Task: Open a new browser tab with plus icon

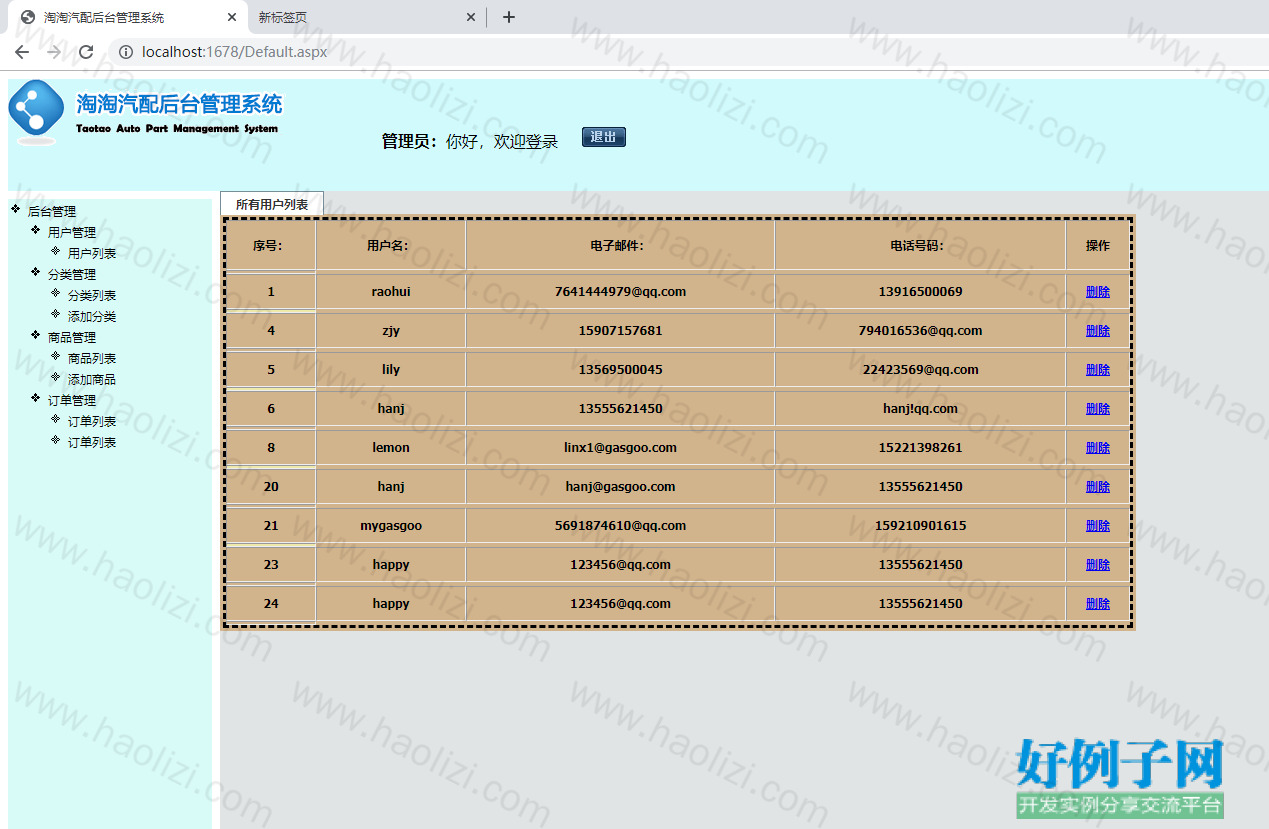Action: pos(509,17)
